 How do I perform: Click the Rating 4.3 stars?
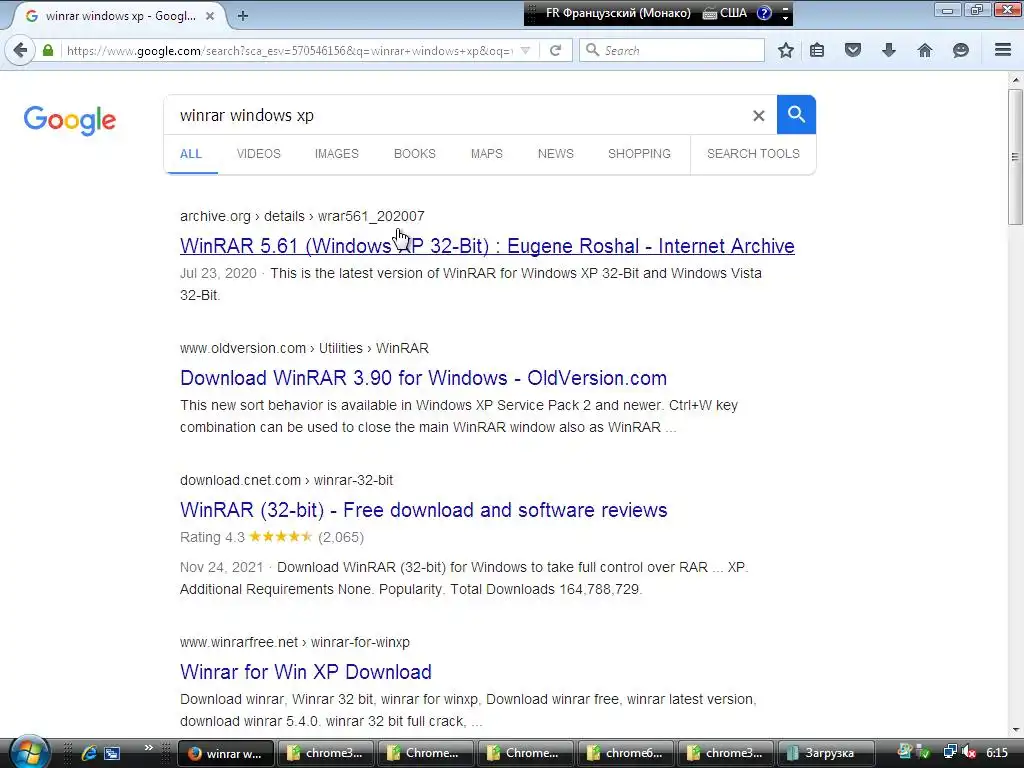(281, 537)
